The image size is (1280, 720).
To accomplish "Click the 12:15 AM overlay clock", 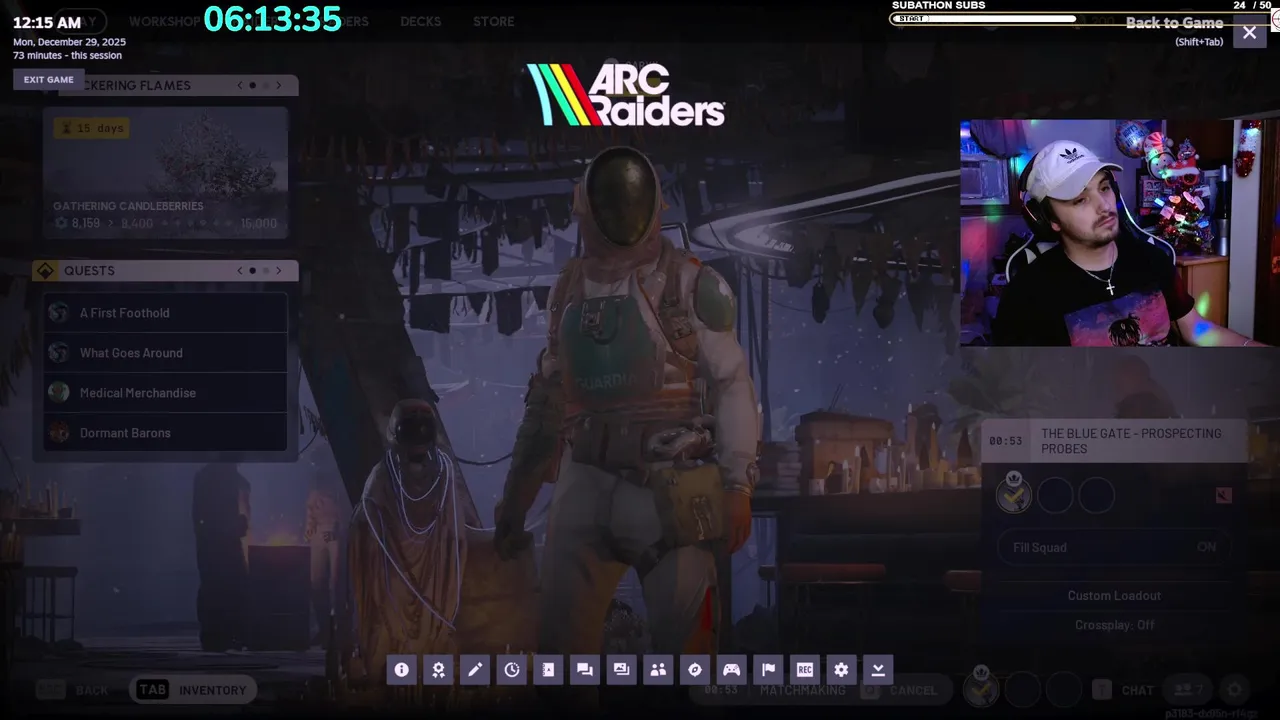I will click(47, 22).
